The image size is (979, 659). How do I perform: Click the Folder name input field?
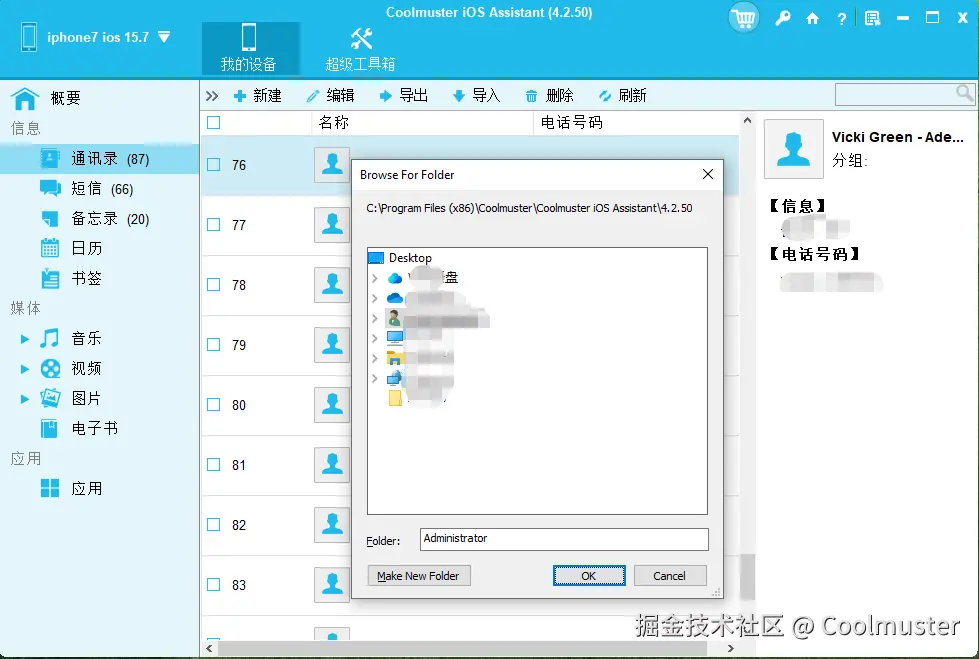(563, 538)
